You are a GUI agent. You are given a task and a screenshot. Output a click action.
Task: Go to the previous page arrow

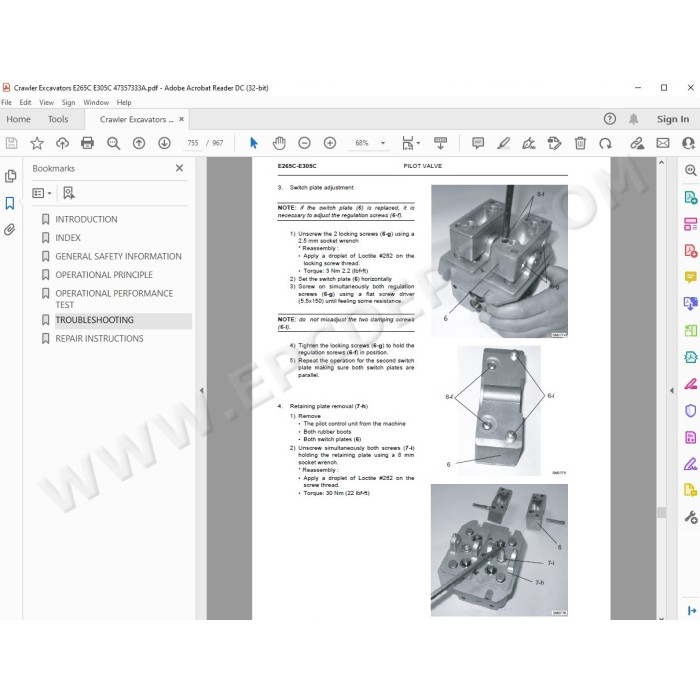[139, 143]
